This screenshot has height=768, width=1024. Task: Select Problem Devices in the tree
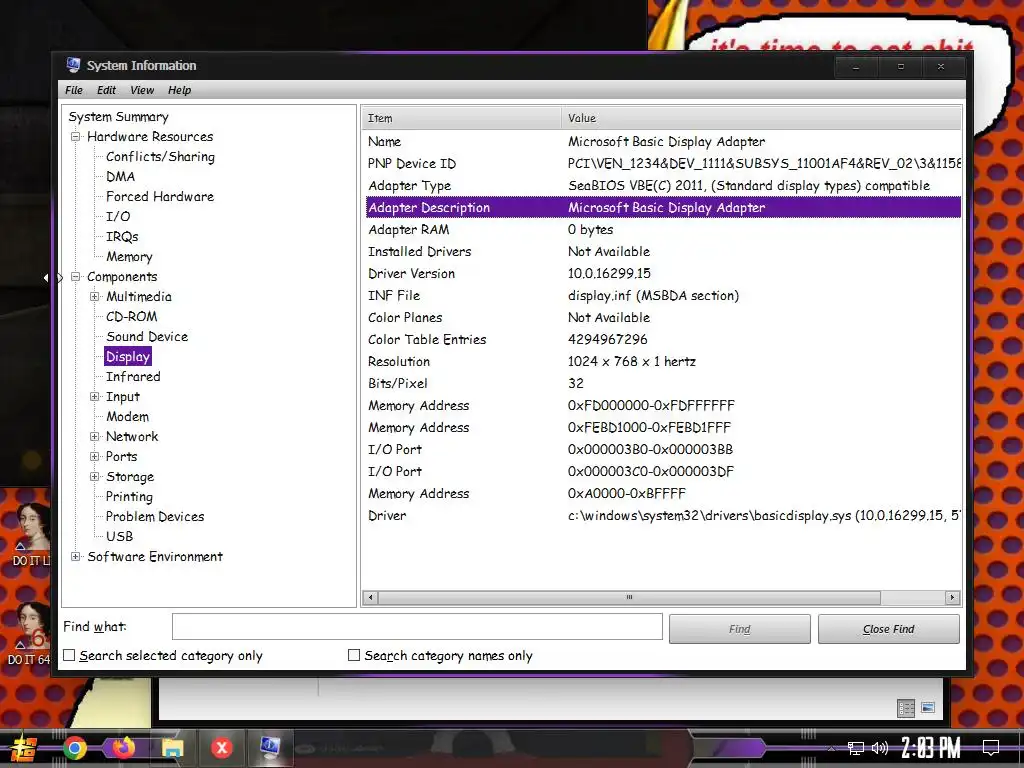point(155,517)
